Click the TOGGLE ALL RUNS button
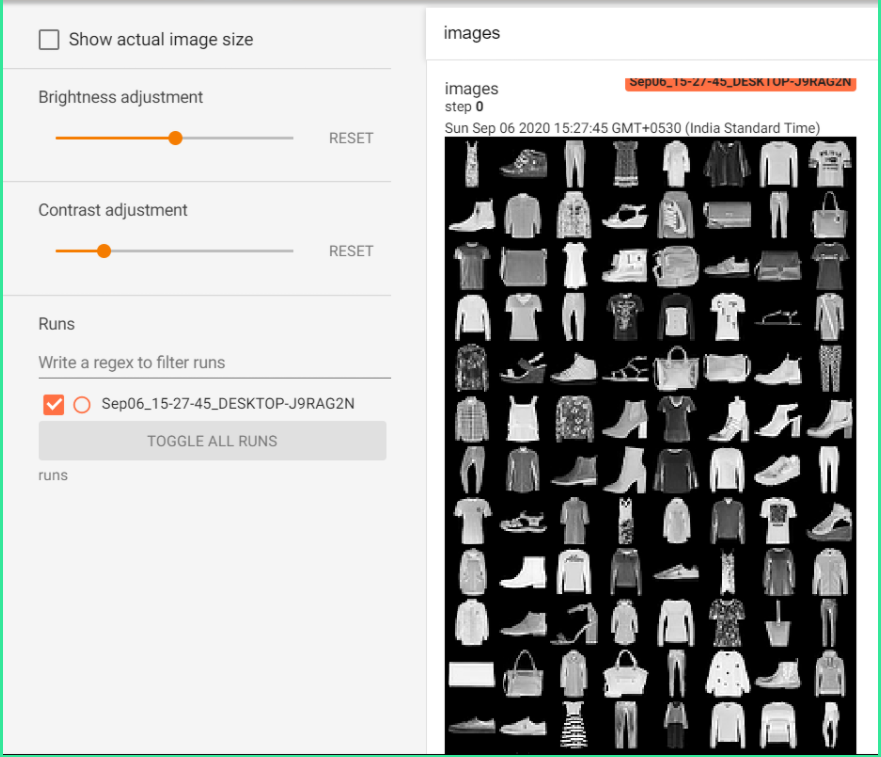Screen dimensions: 881x757 [212, 441]
